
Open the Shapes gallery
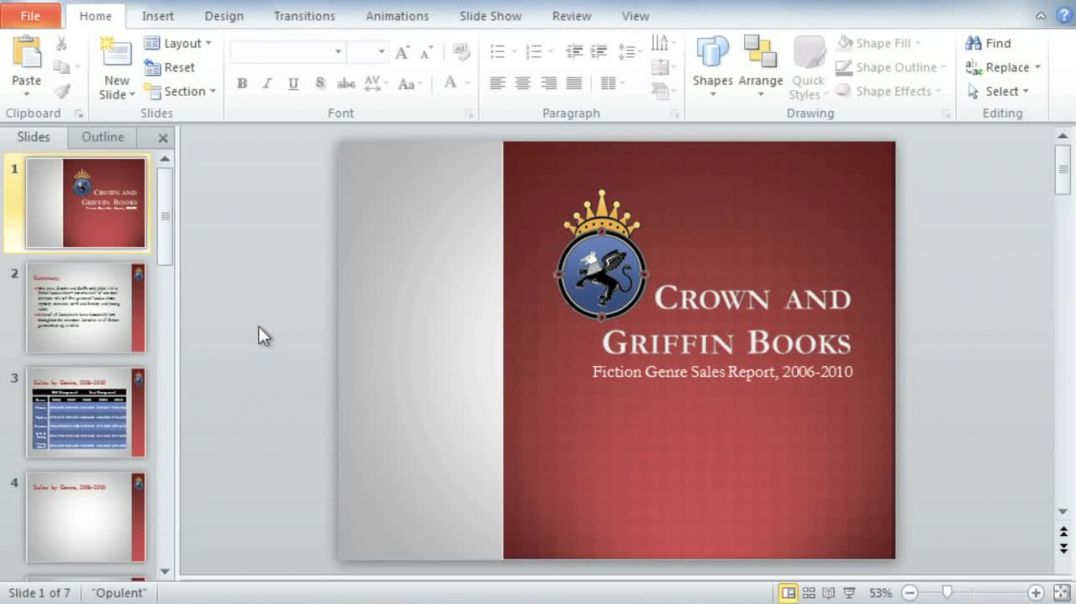pos(712,67)
